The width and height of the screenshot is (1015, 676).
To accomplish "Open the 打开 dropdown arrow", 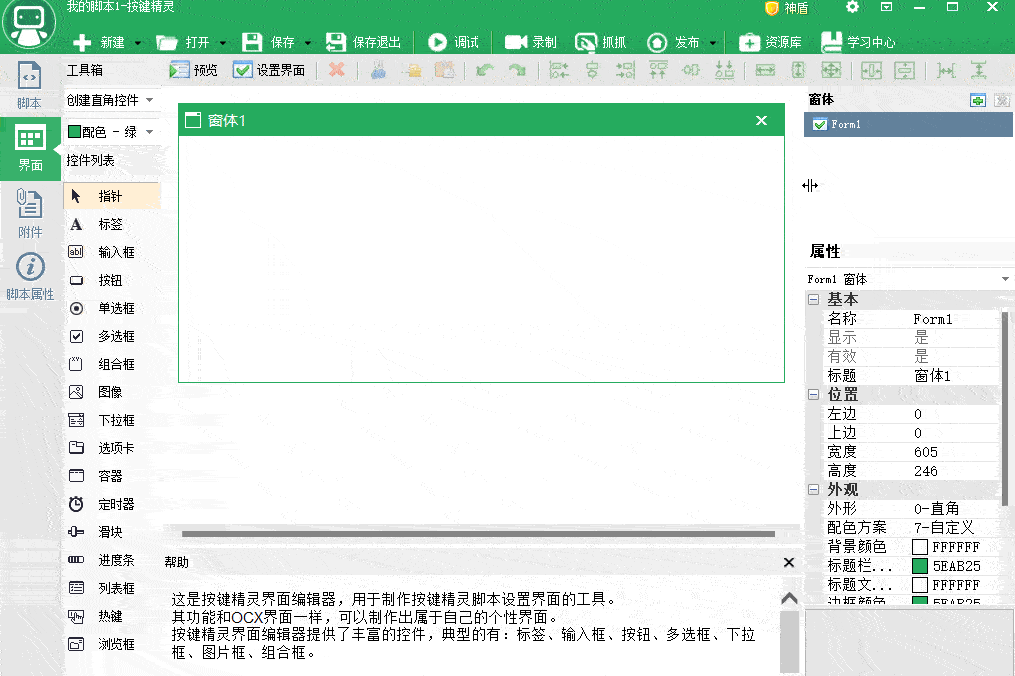I will pos(223,43).
